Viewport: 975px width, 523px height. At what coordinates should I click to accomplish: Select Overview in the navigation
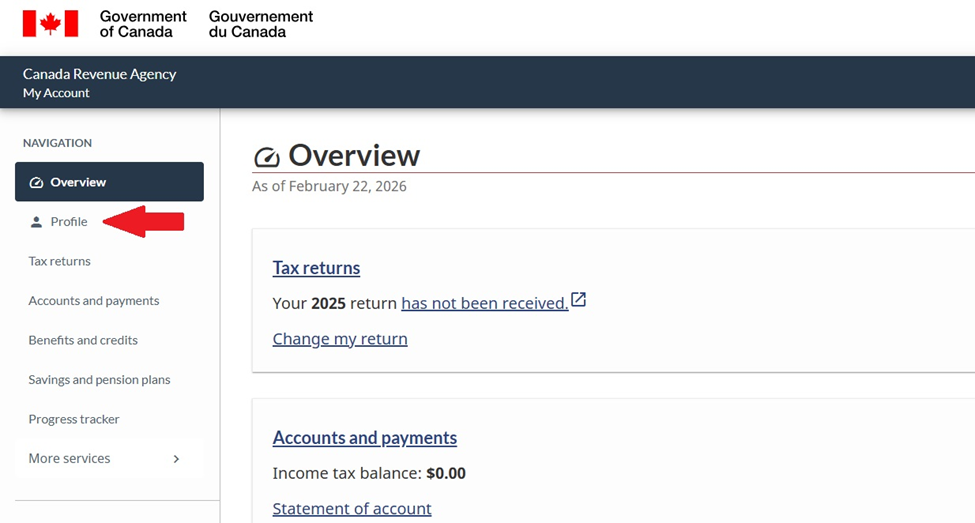[78, 182]
